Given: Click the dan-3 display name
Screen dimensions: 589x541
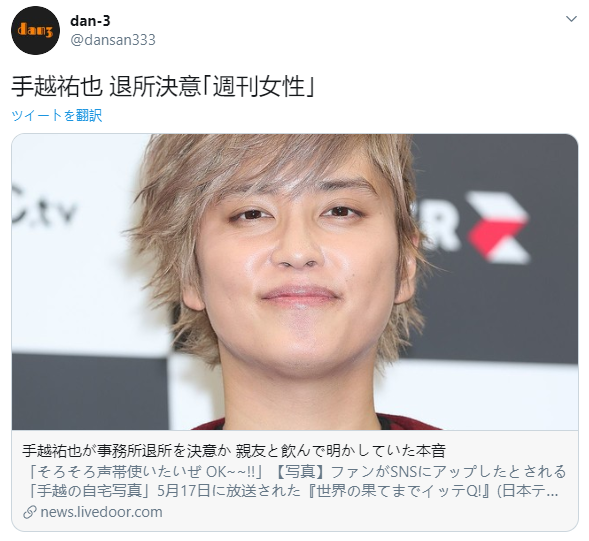Looking at the screenshot, I should 90,21.
